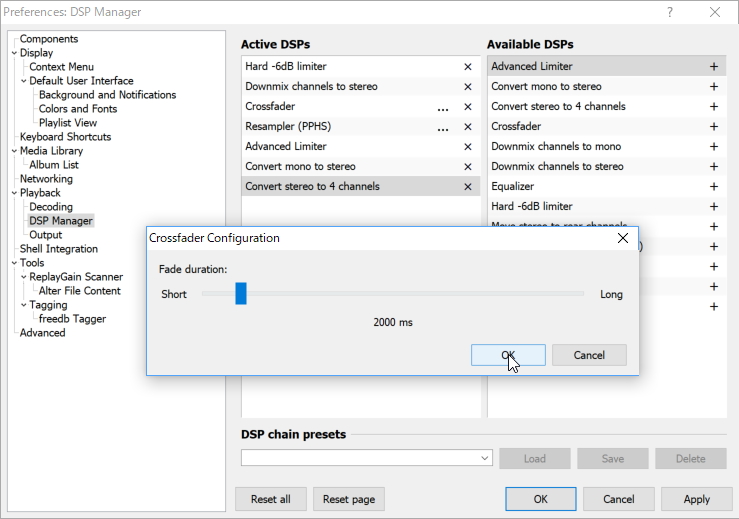This screenshot has height=519, width=739.
Task: Remove Hard -6dB limiter from Active DSPs
Action: pos(467,67)
